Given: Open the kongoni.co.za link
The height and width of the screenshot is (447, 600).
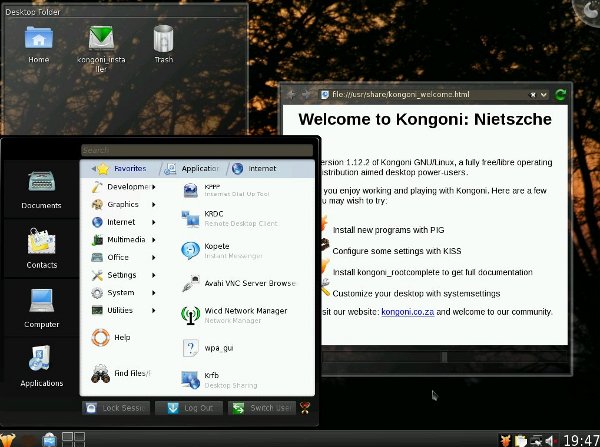Looking at the screenshot, I should click(x=408, y=312).
